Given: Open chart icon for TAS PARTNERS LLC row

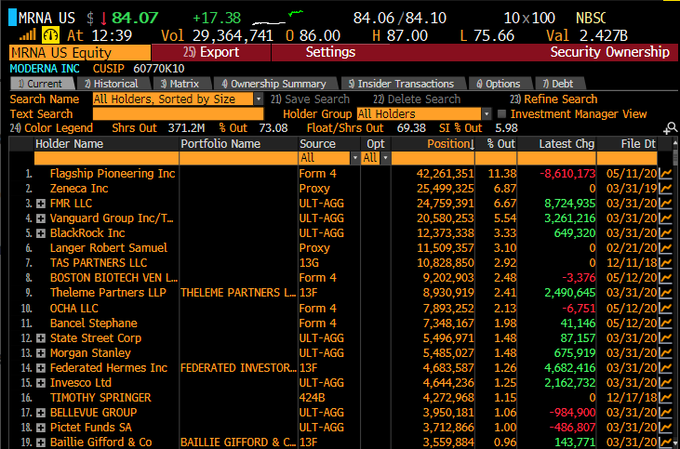Looking at the screenshot, I should click(665, 263).
